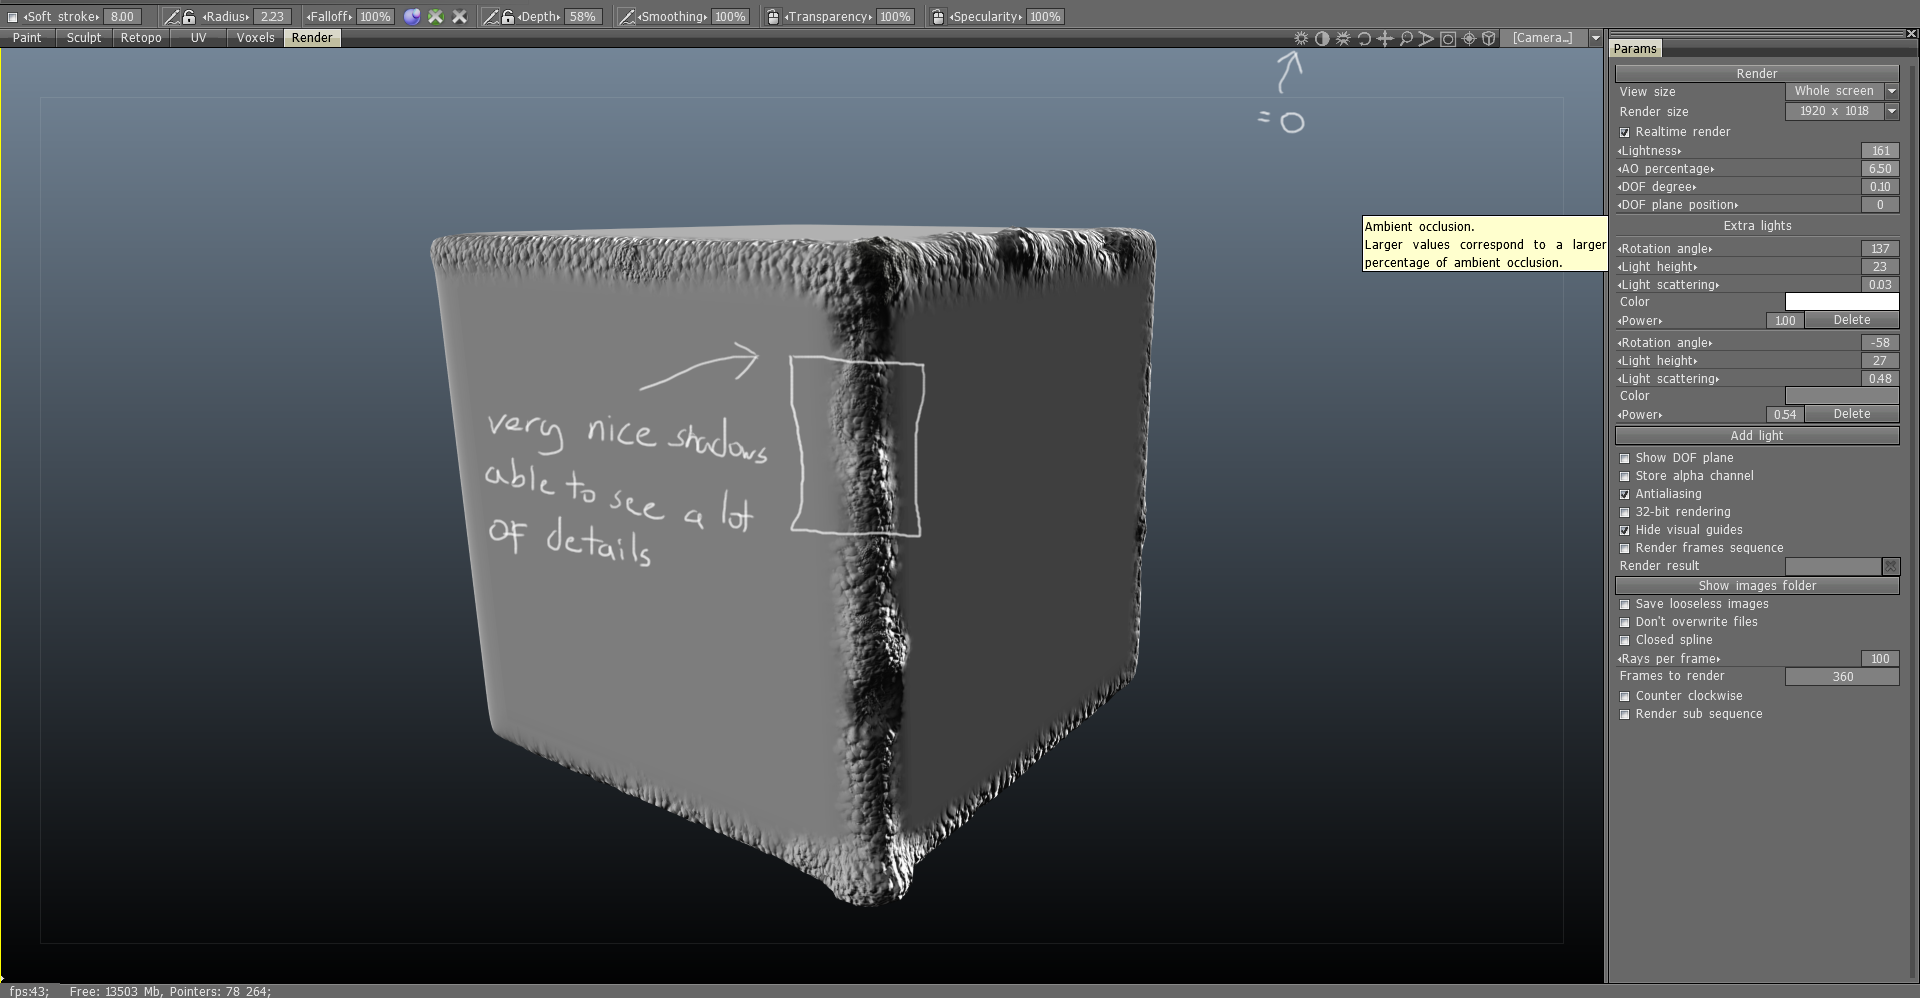Enable the Realtime render checkbox
Screen dimensions: 1920x998
click(x=1625, y=132)
